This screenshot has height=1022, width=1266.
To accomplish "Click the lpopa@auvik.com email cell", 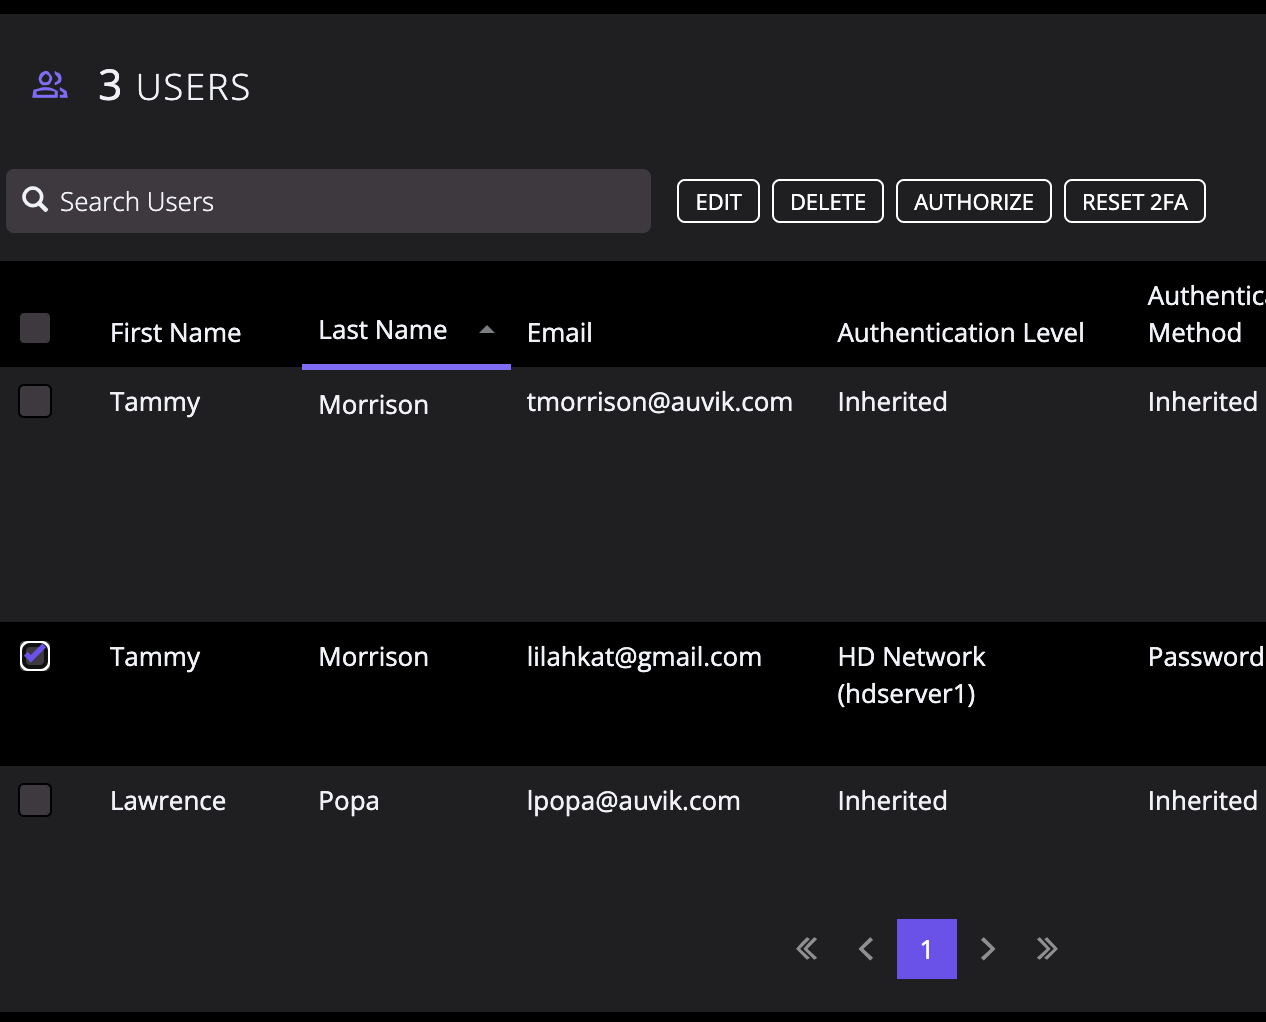I will pos(634,801).
